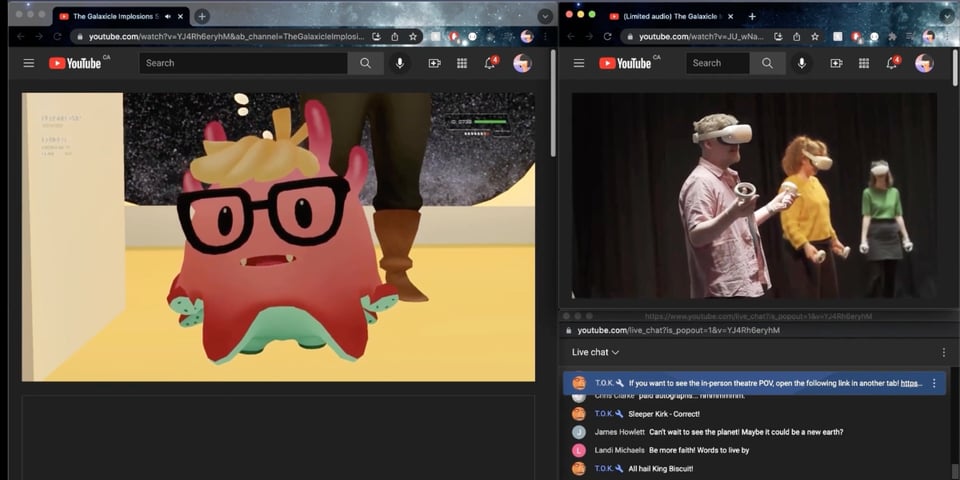
Task: Open a new tab in the left window
Action: pyautogui.click(x=201, y=17)
